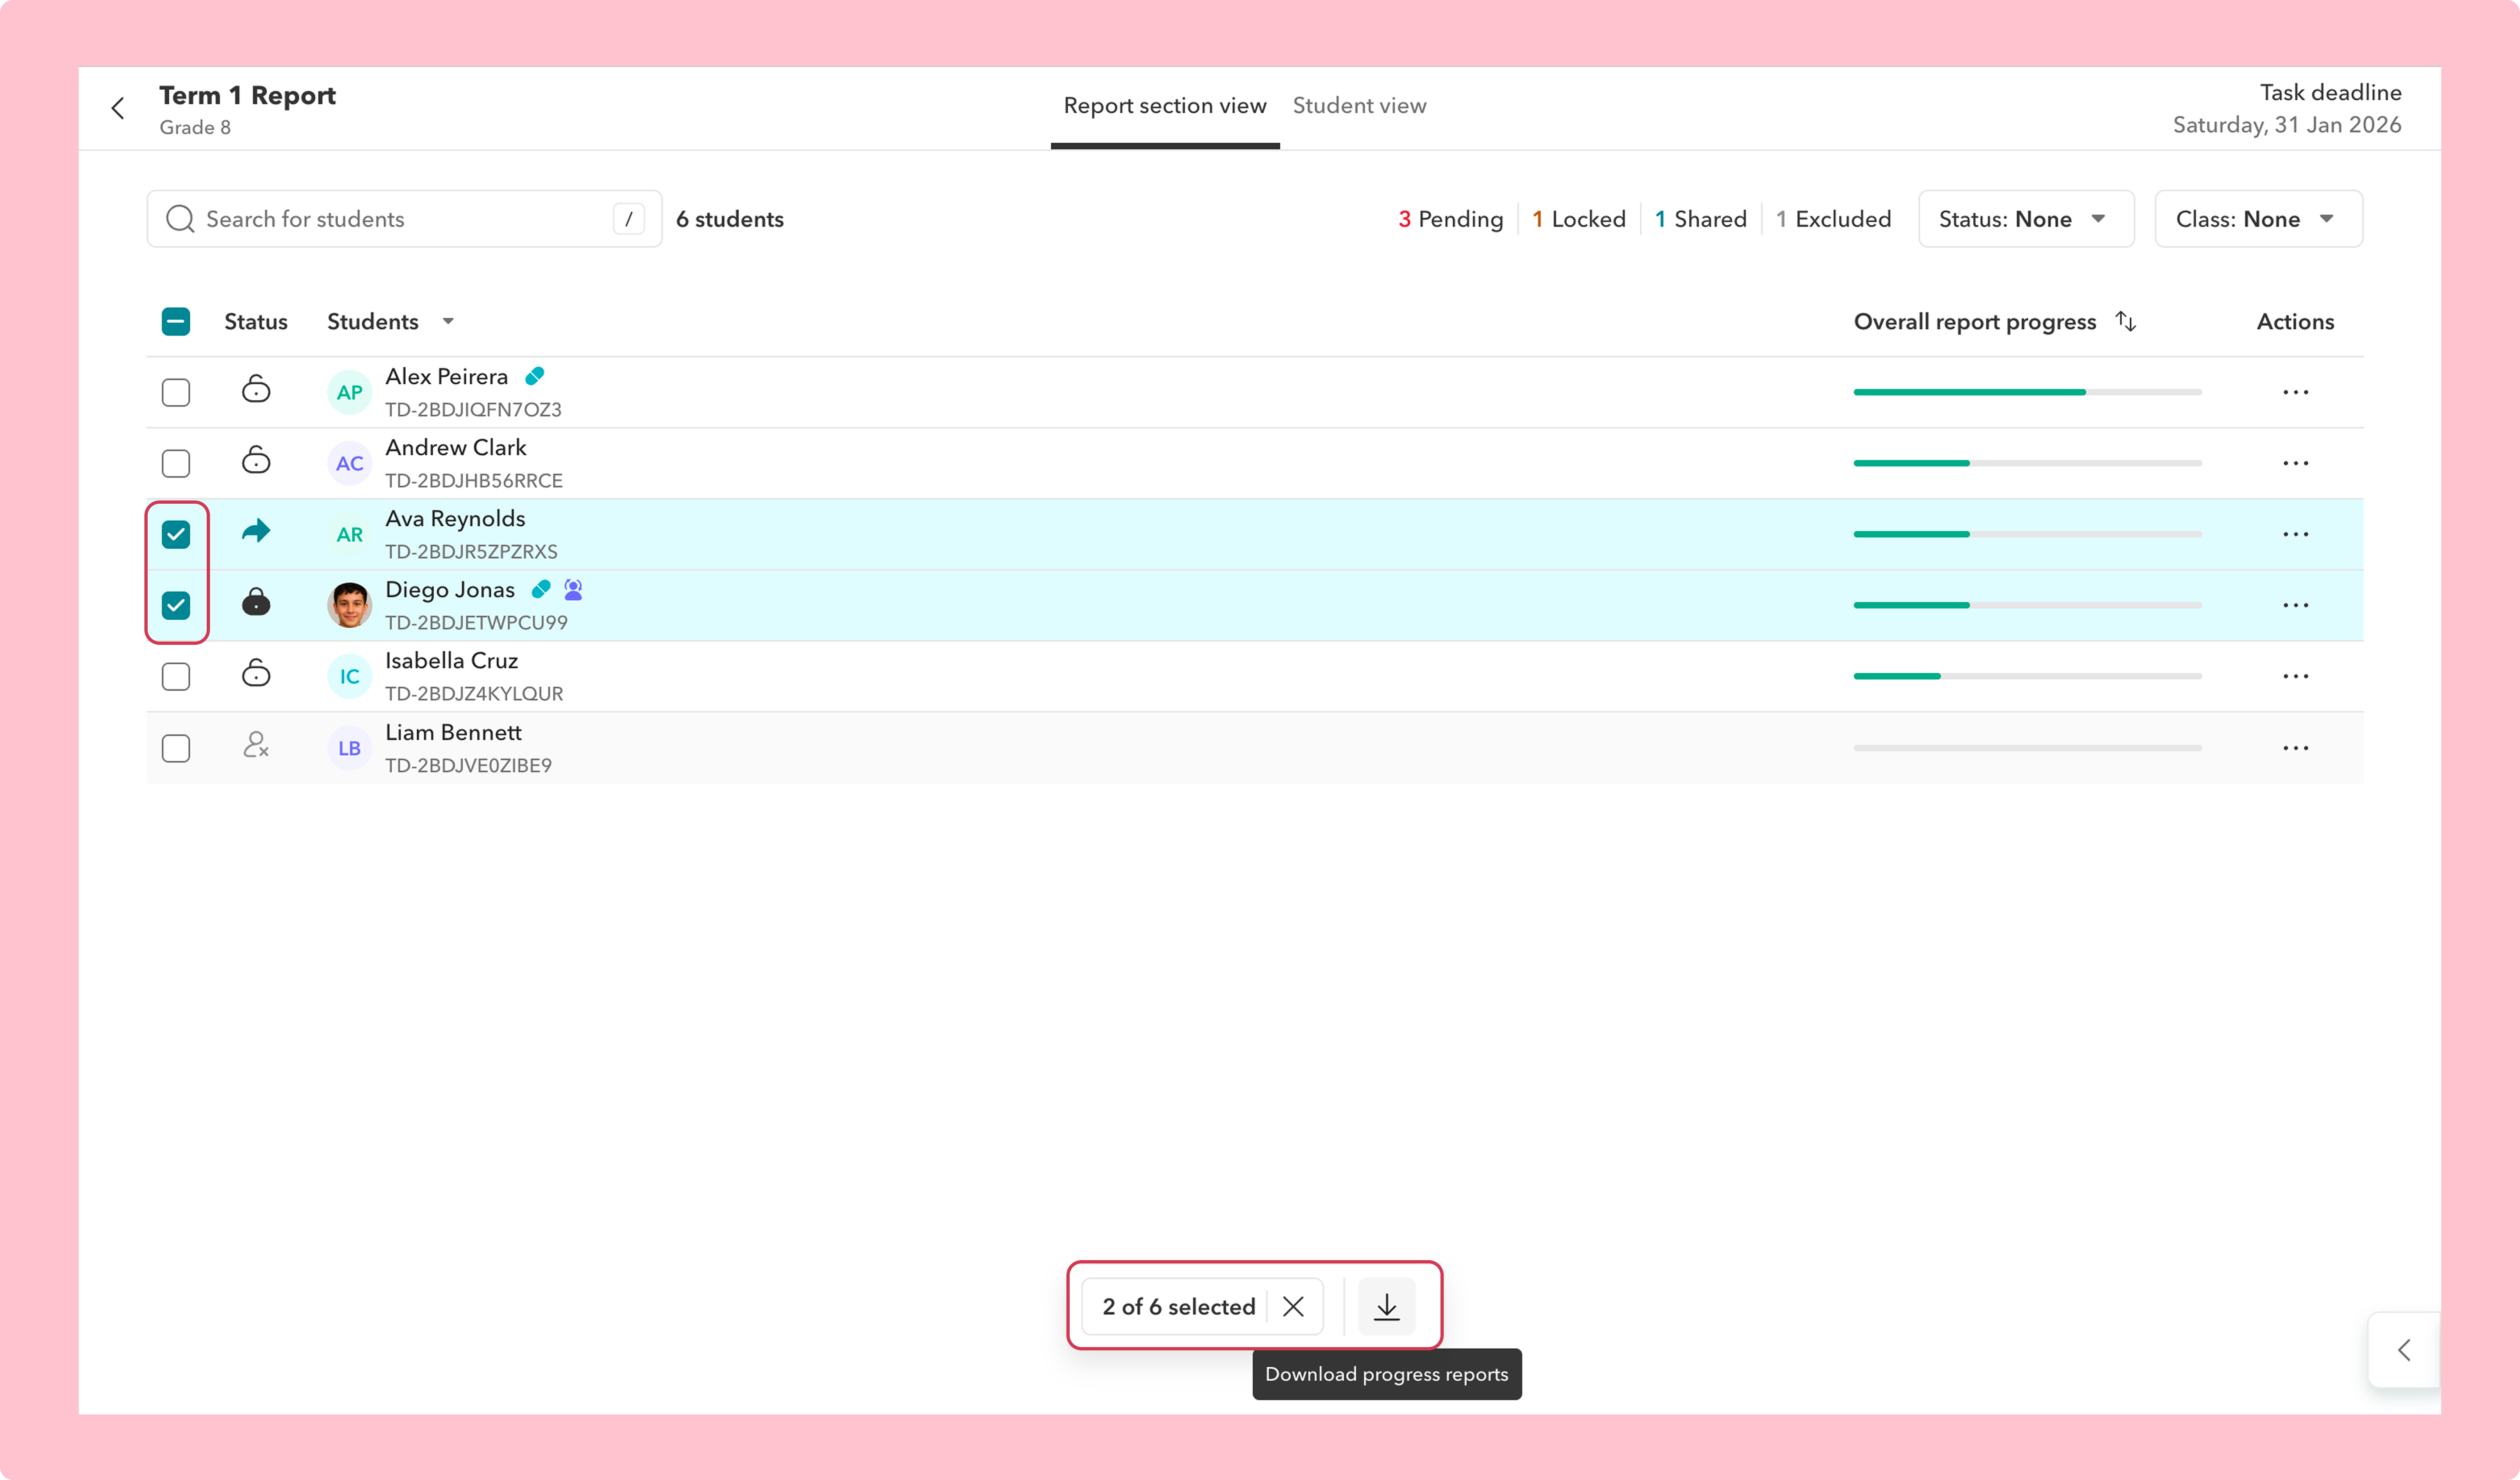The image size is (2520, 1480).
Task: Open the Students column dropdown arrow
Action: click(x=448, y=321)
